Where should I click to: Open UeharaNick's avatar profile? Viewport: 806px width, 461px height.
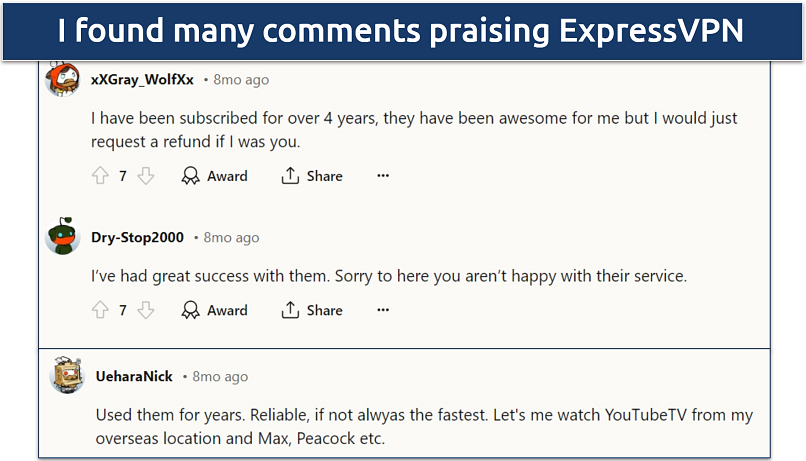click(x=68, y=377)
